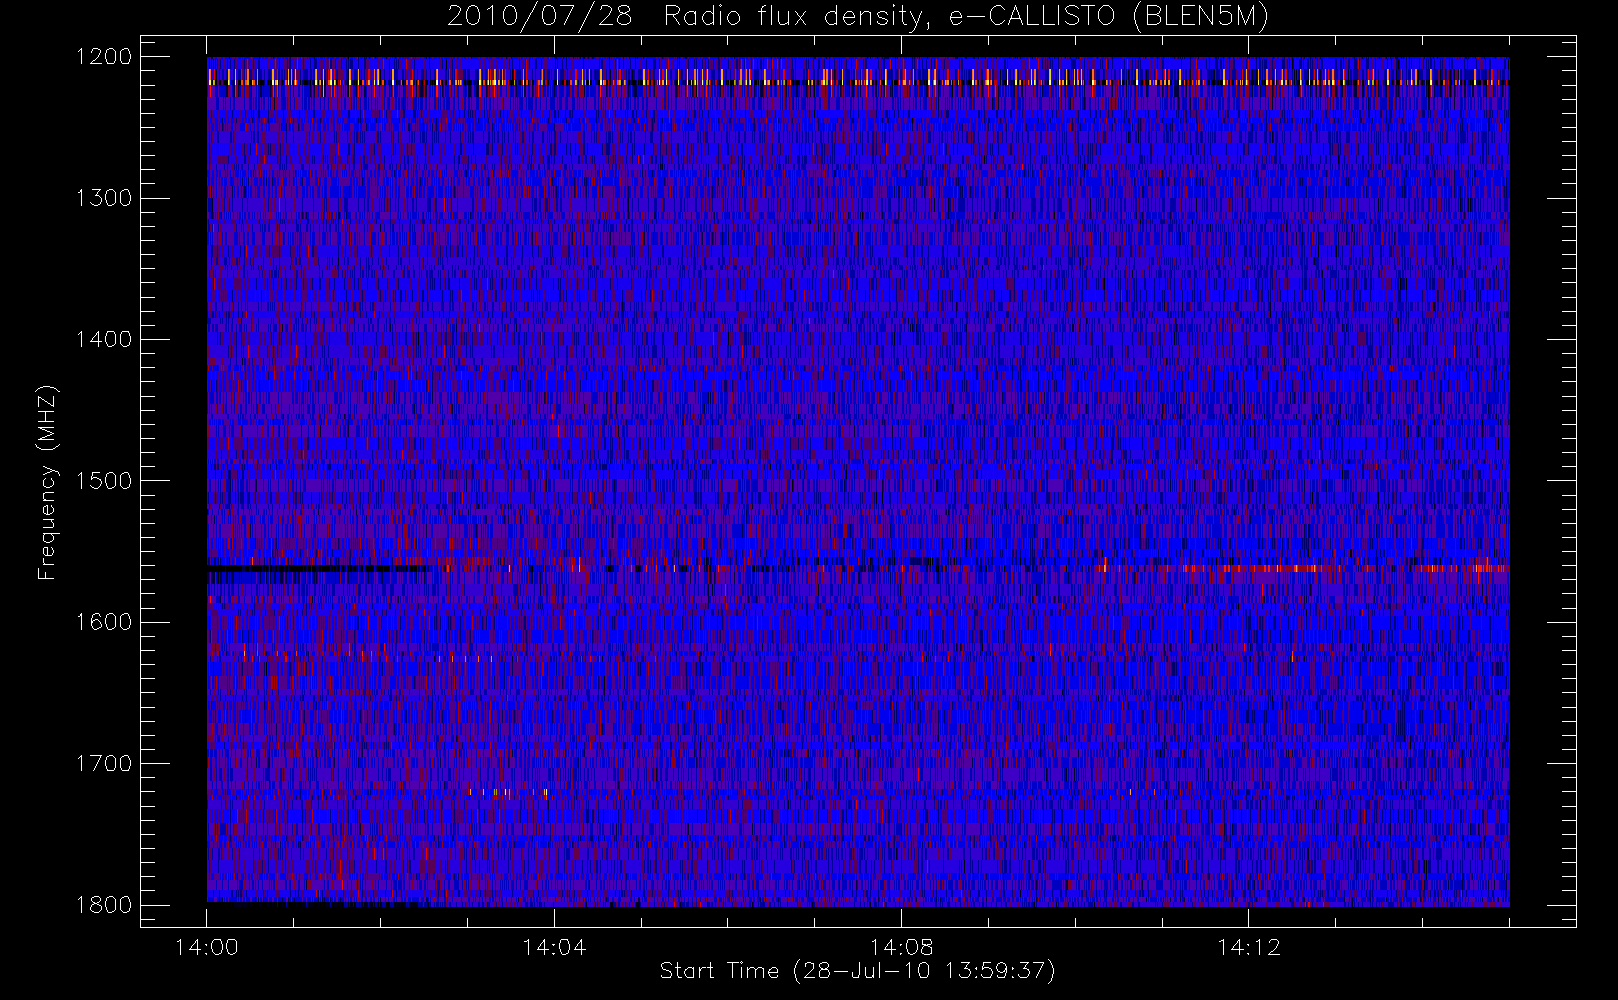Click the 14:00 time tick label
The height and width of the screenshot is (1000, 1618).
click(207, 947)
